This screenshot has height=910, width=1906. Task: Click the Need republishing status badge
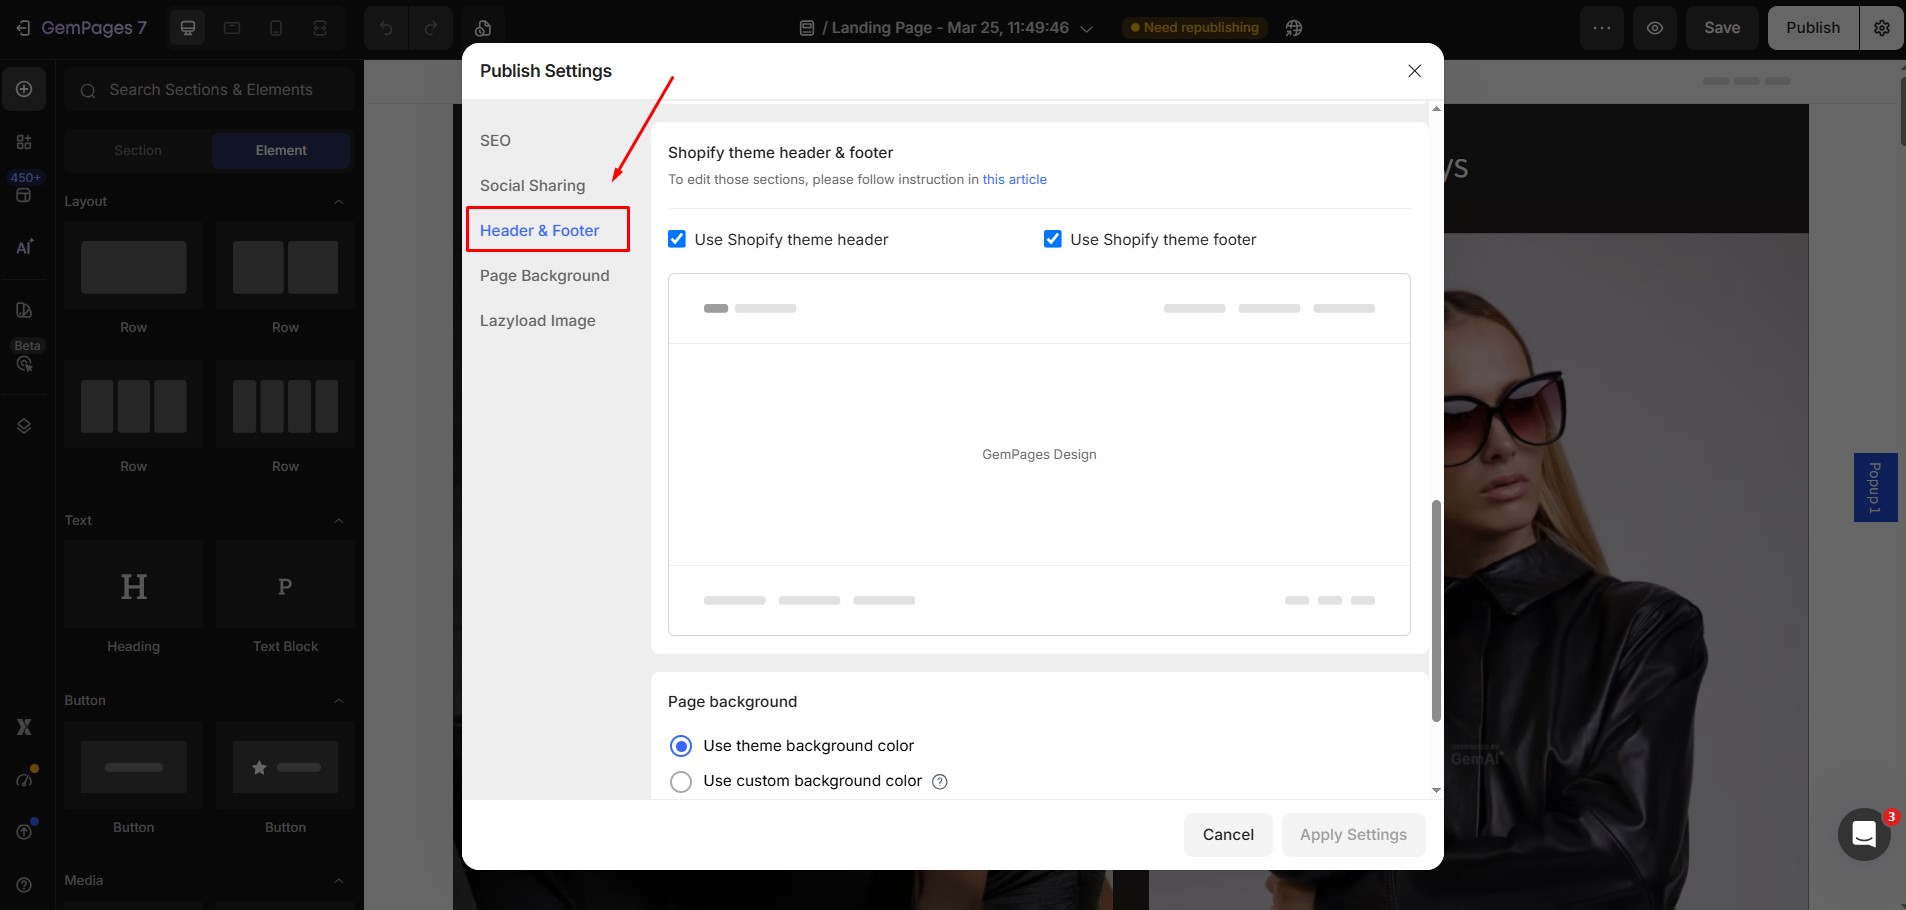click(x=1194, y=28)
